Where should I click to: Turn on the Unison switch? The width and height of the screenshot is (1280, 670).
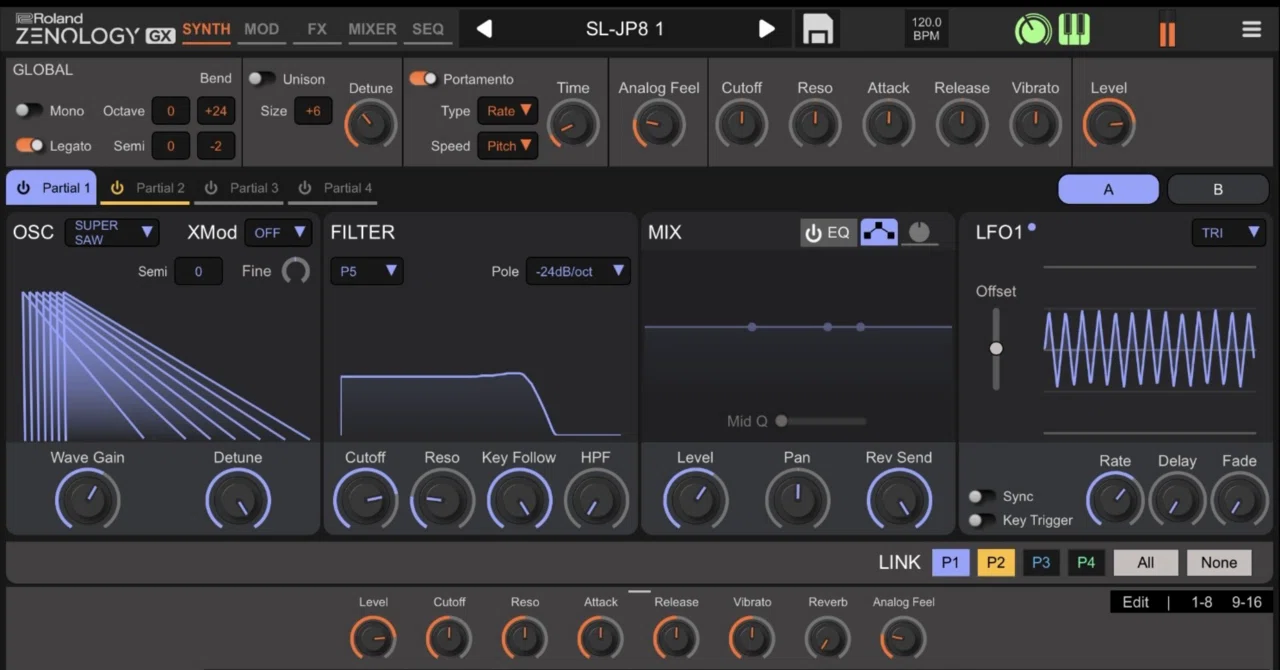click(262, 78)
